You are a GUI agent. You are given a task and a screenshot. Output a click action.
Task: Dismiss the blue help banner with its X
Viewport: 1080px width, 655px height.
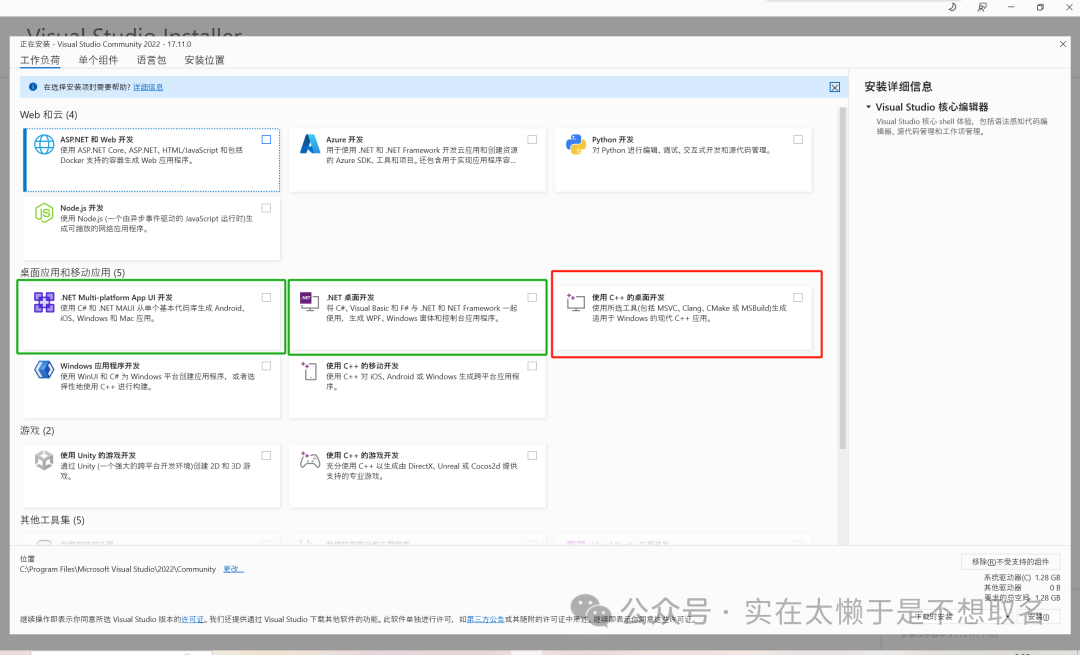[834, 87]
